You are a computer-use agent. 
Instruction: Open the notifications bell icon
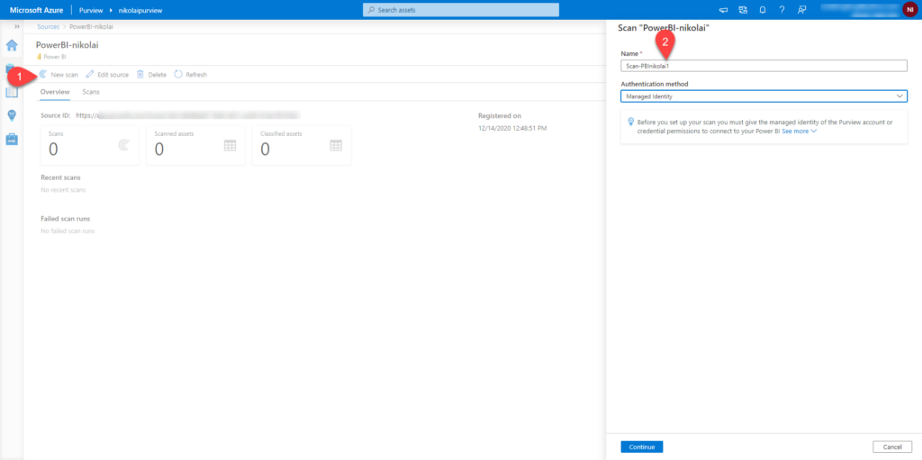pyautogui.click(x=762, y=10)
